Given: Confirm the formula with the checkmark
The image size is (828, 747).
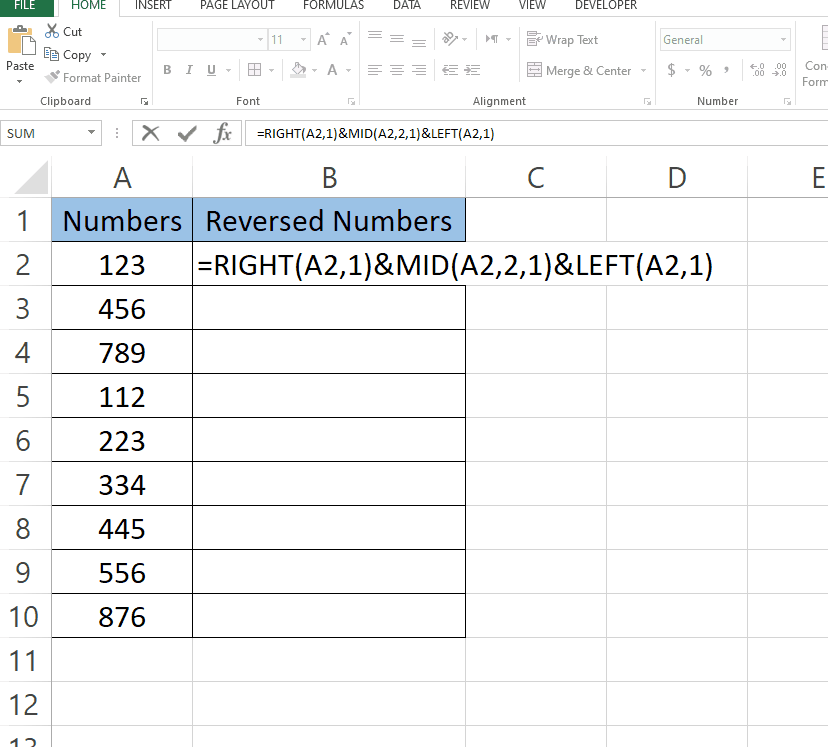Looking at the screenshot, I should point(186,132).
